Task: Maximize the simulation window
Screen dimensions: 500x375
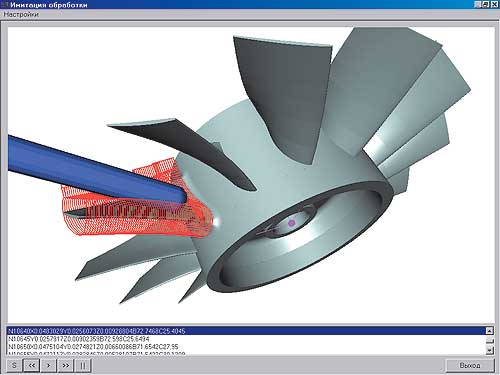Action: (485, 4)
